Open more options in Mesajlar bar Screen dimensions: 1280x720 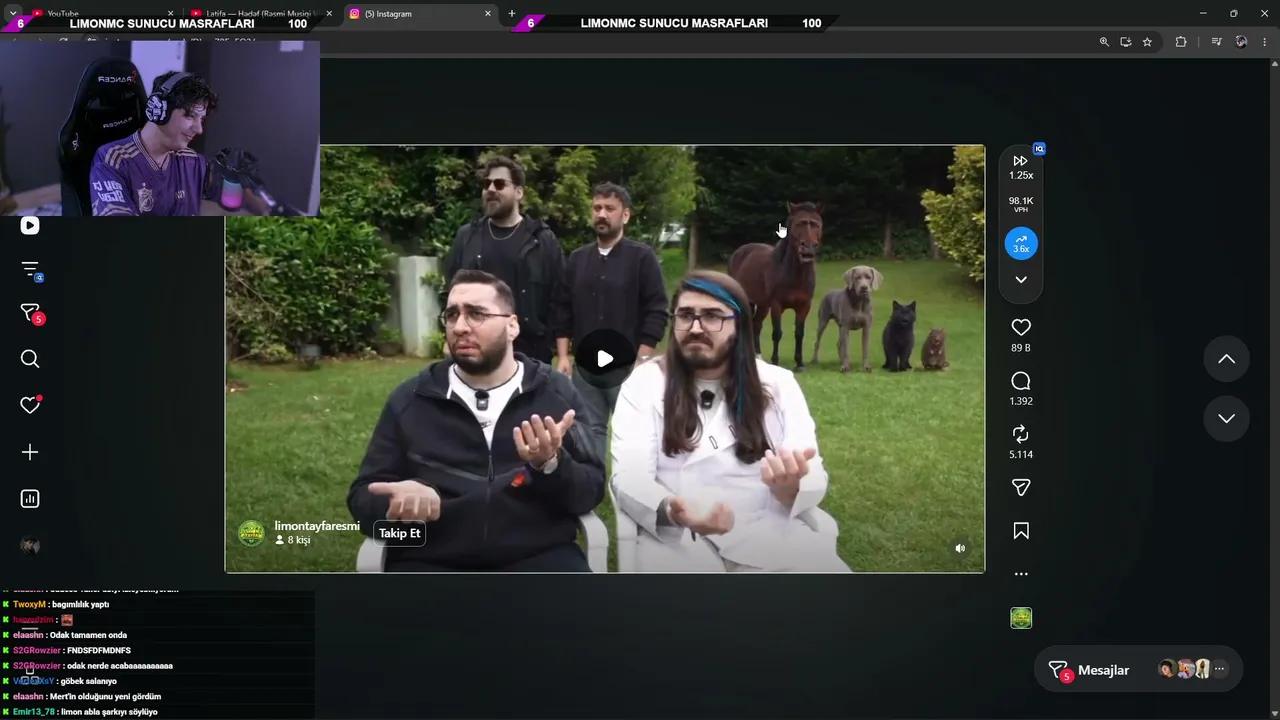point(1219,670)
